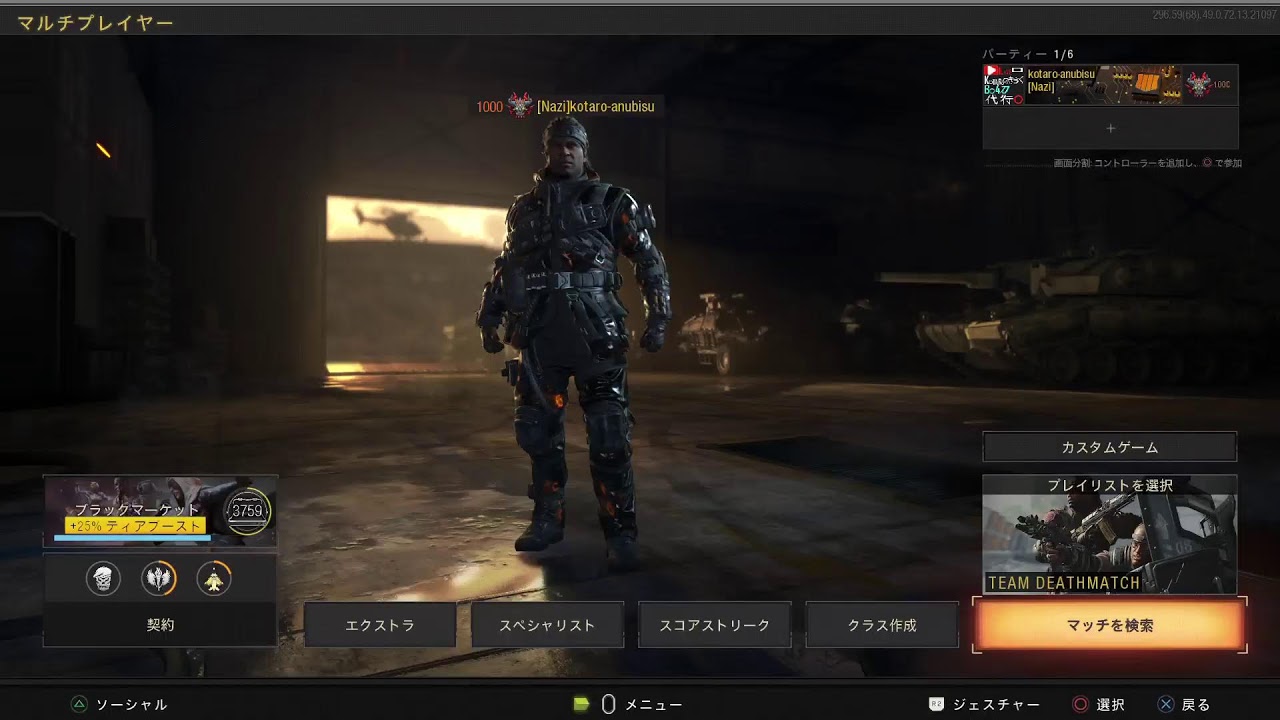Viewport: 1280px width, 720px height.
Task: Open the クラス作成 menu
Action: pyautogui.click(x=881, y=625)
